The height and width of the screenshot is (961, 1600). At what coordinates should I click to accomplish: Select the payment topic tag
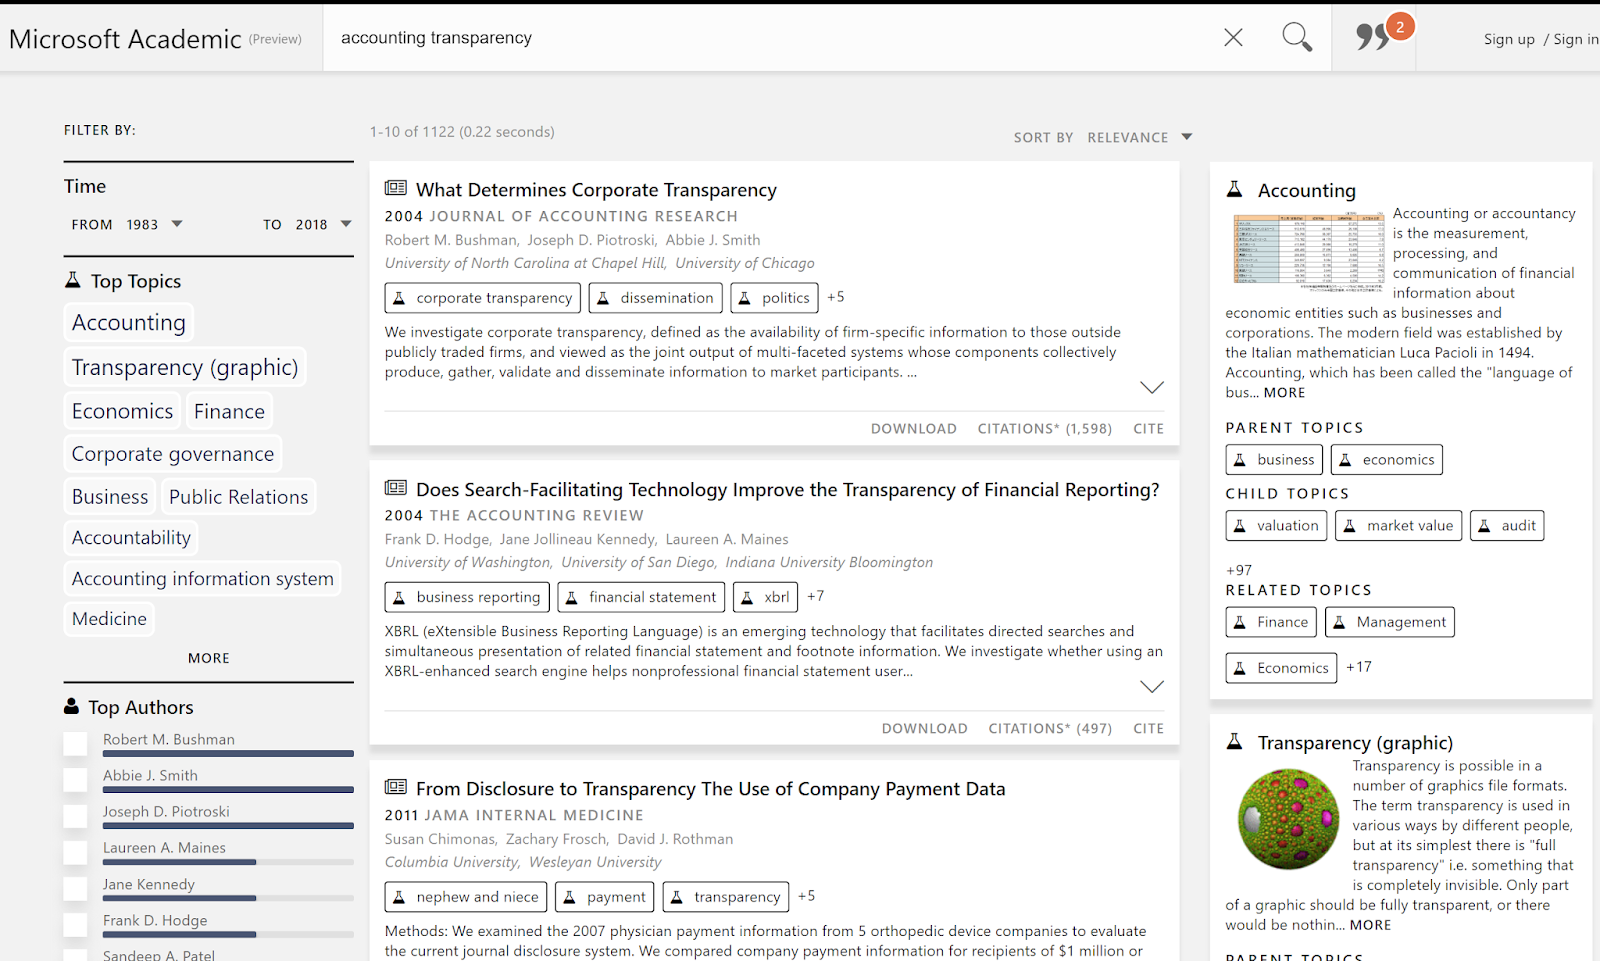[605, 897]
